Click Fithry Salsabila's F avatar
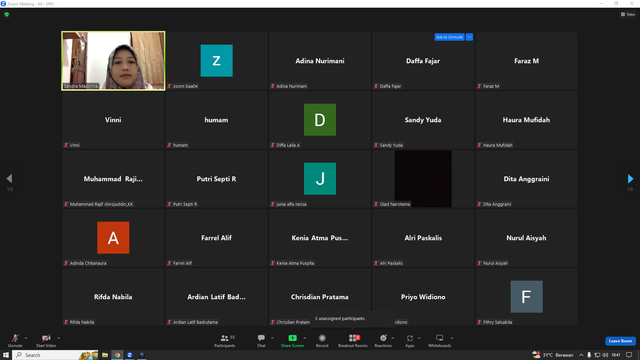This screenshot has height=360, width=640. [x=527, y=297]
